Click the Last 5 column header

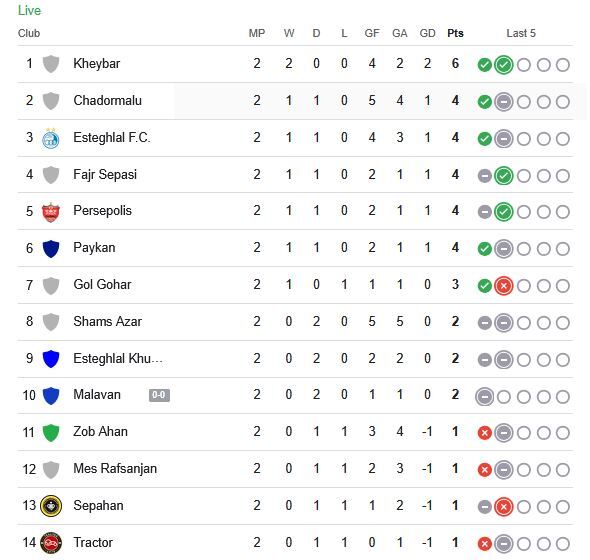521,33
